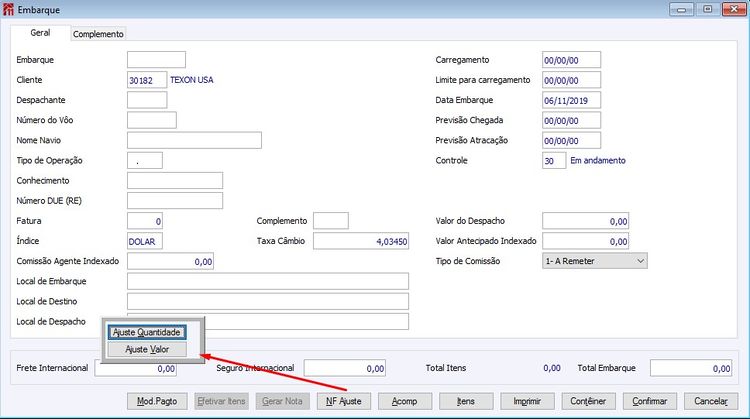The height and width of the screenshot is (419, 750).
Task: Focus the Nome Navio field
Action: [194, 140]
